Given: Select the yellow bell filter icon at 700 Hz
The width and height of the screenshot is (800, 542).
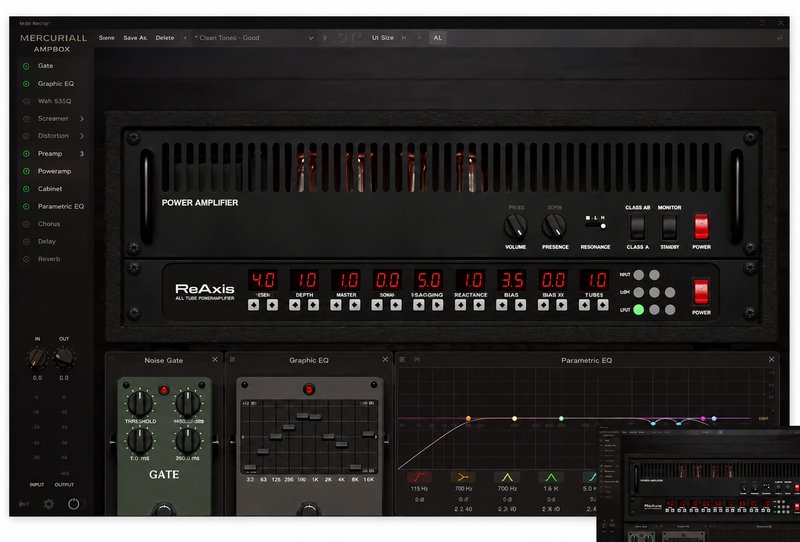Looking at the screenshot, I should pos(507,477).
